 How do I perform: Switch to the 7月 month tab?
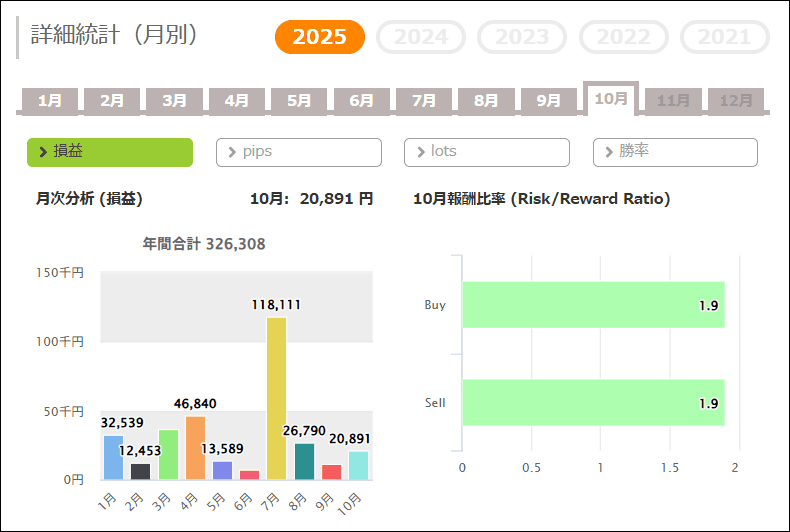pyautogui.click(x=424, y=100)
